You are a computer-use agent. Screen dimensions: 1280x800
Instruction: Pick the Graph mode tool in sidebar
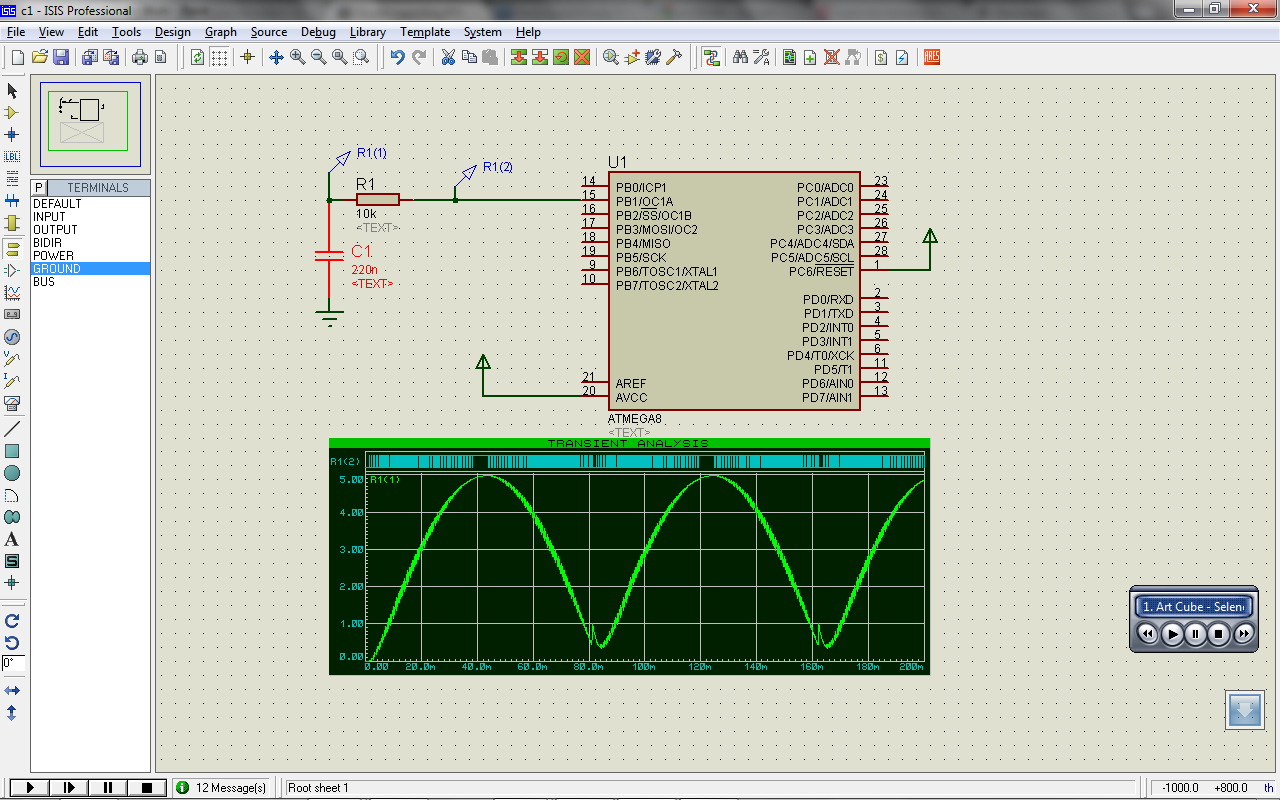click(x=12, y=293)
